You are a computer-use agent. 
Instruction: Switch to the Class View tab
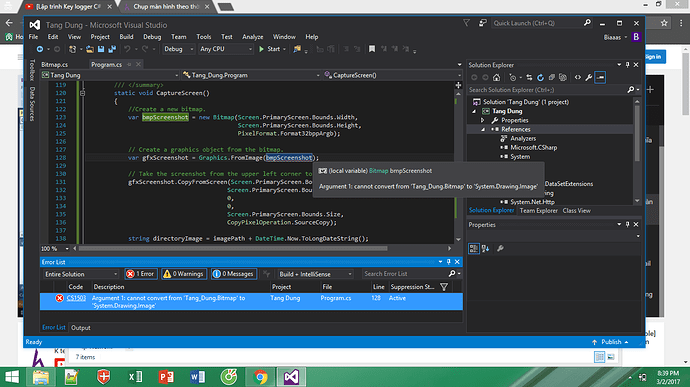[x=576, y=211]
